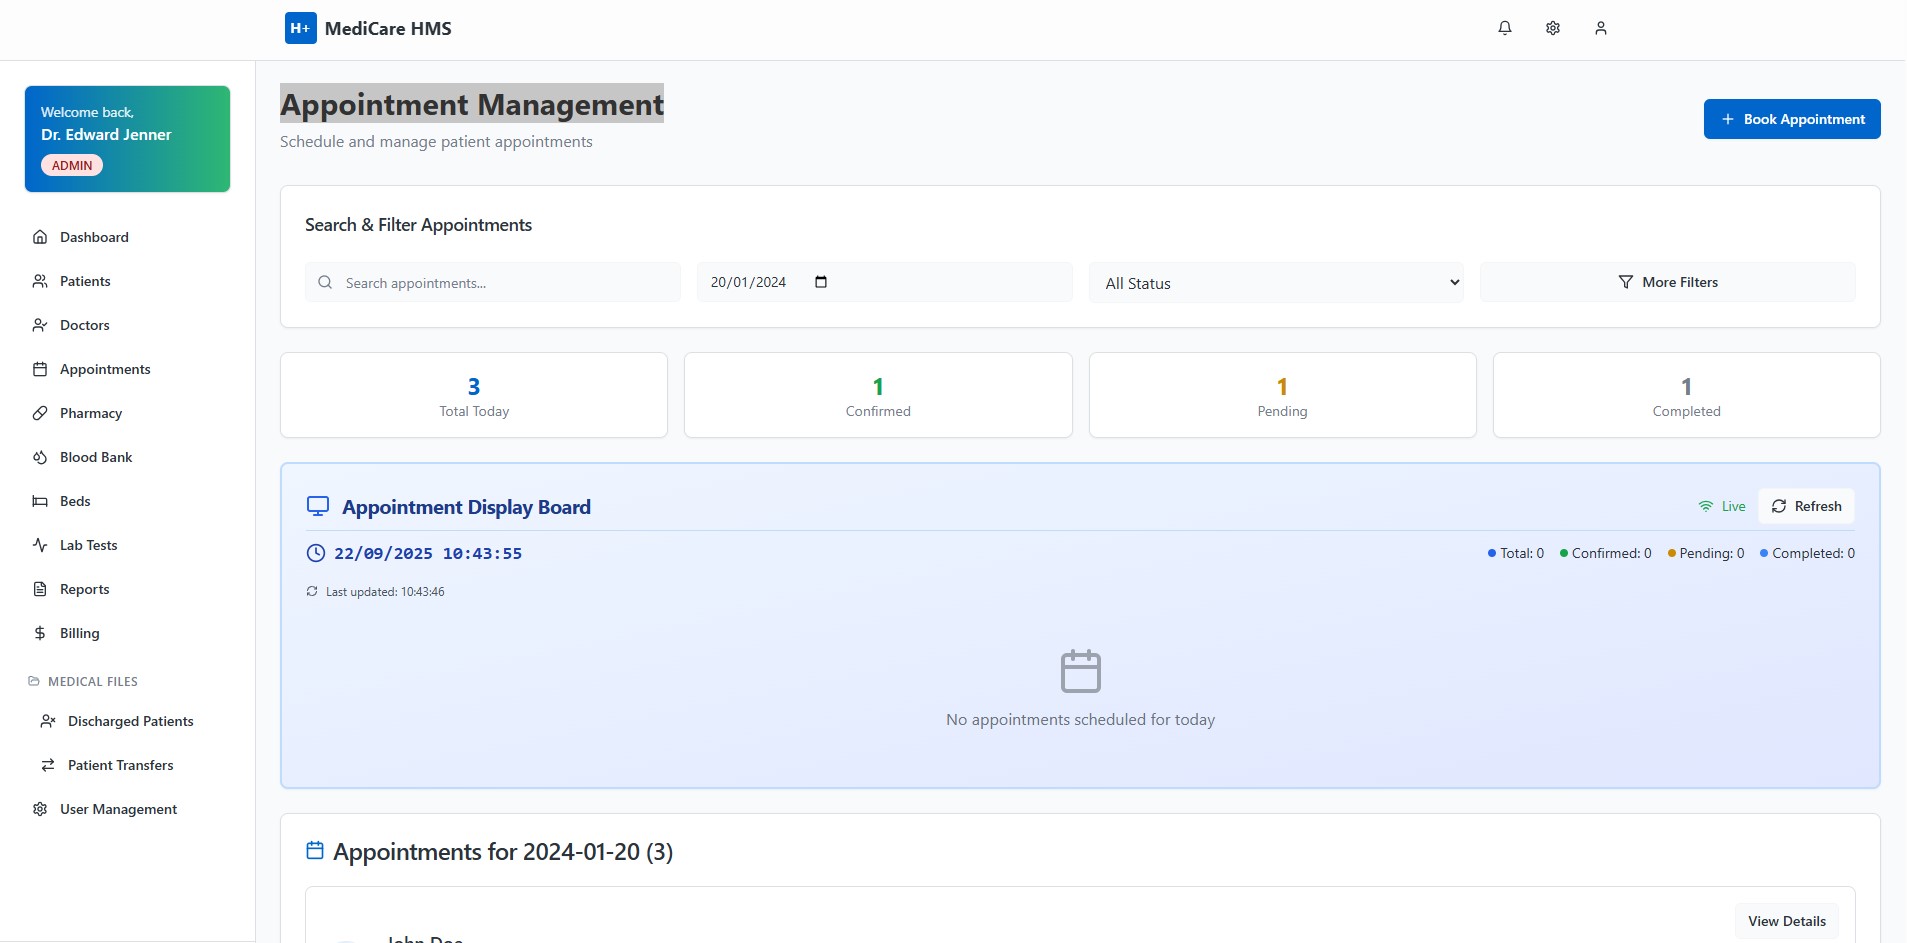Click the Dr. Edward Jenner name
The image size is (1907, 943).
click(106, 134)
